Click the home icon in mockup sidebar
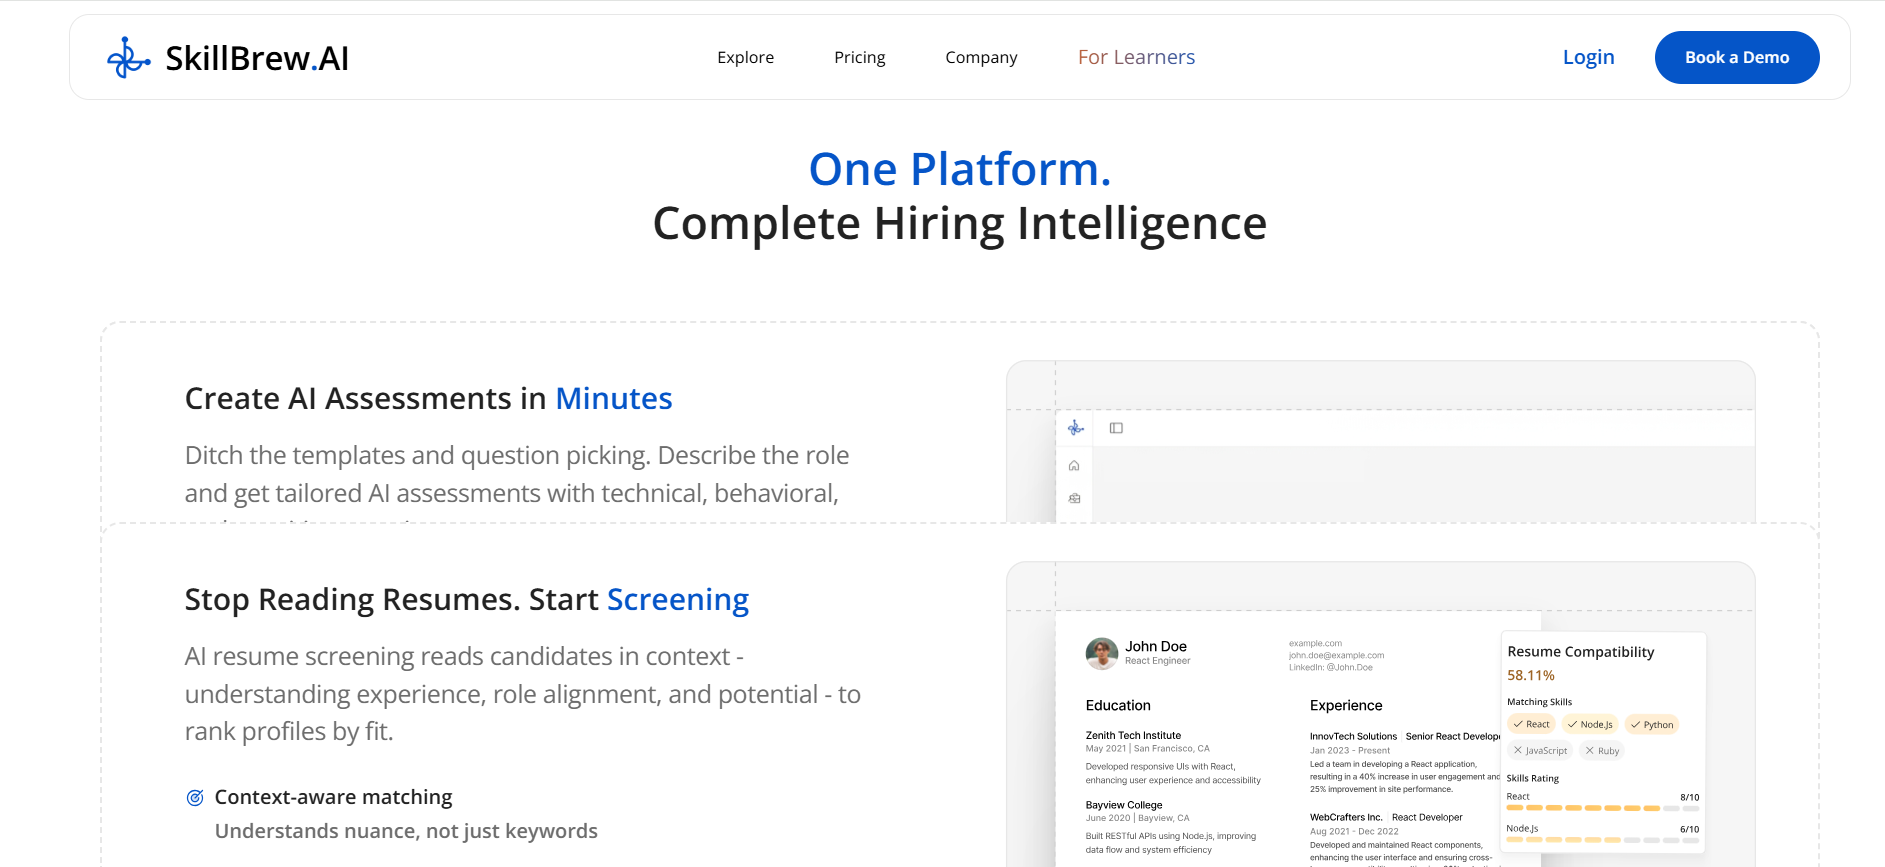 1074,466
